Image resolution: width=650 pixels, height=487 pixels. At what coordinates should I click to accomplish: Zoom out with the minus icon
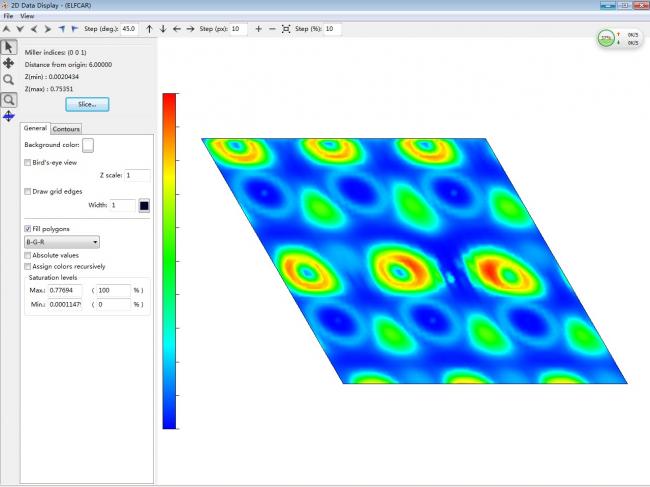coord(273,29)
